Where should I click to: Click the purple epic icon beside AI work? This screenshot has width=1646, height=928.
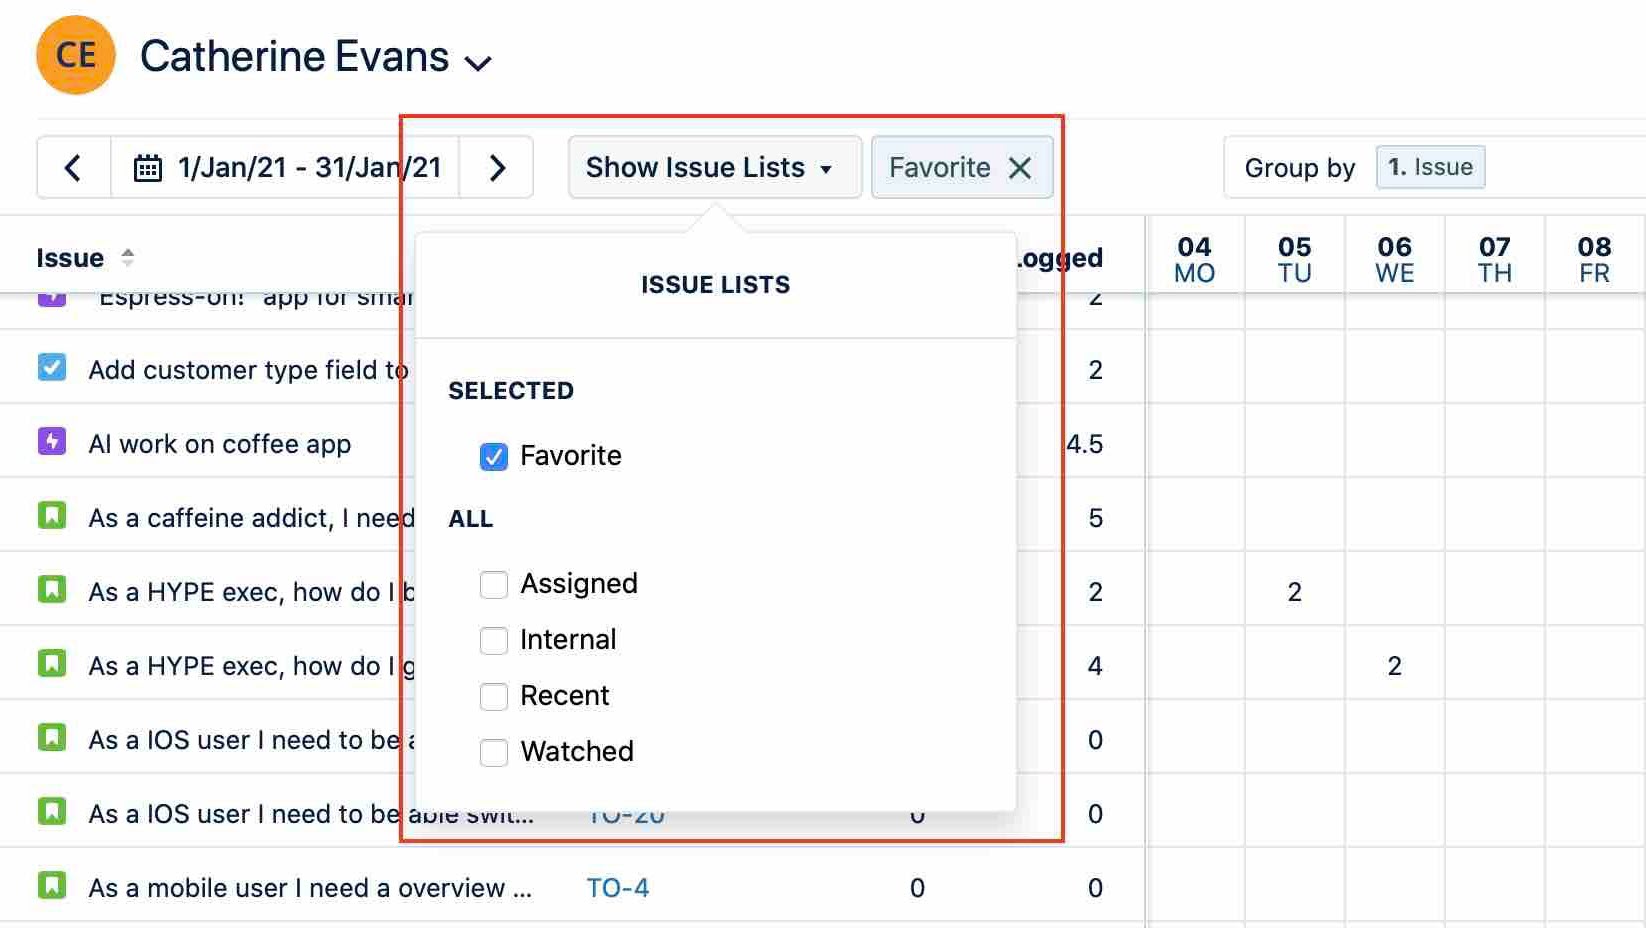click(x=52, y=443)
